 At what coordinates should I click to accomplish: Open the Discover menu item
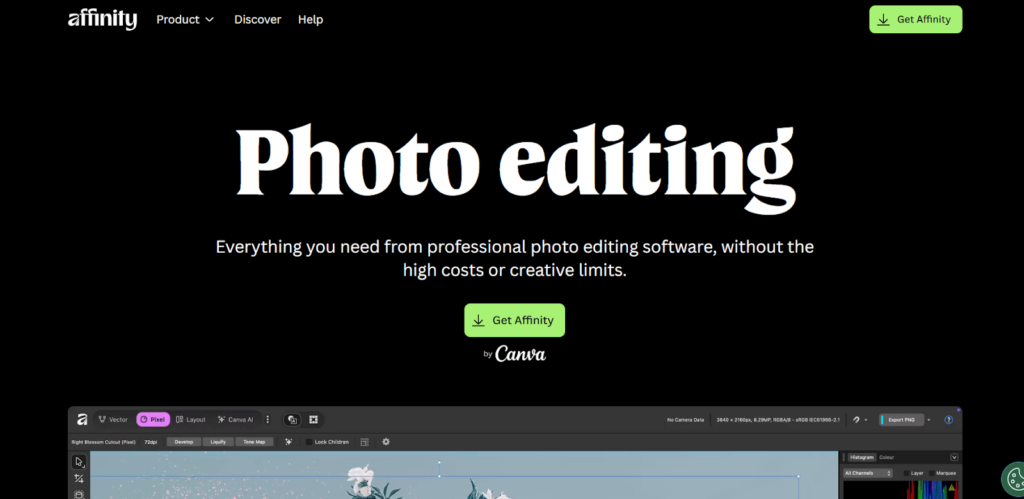[x=257, y=19]
